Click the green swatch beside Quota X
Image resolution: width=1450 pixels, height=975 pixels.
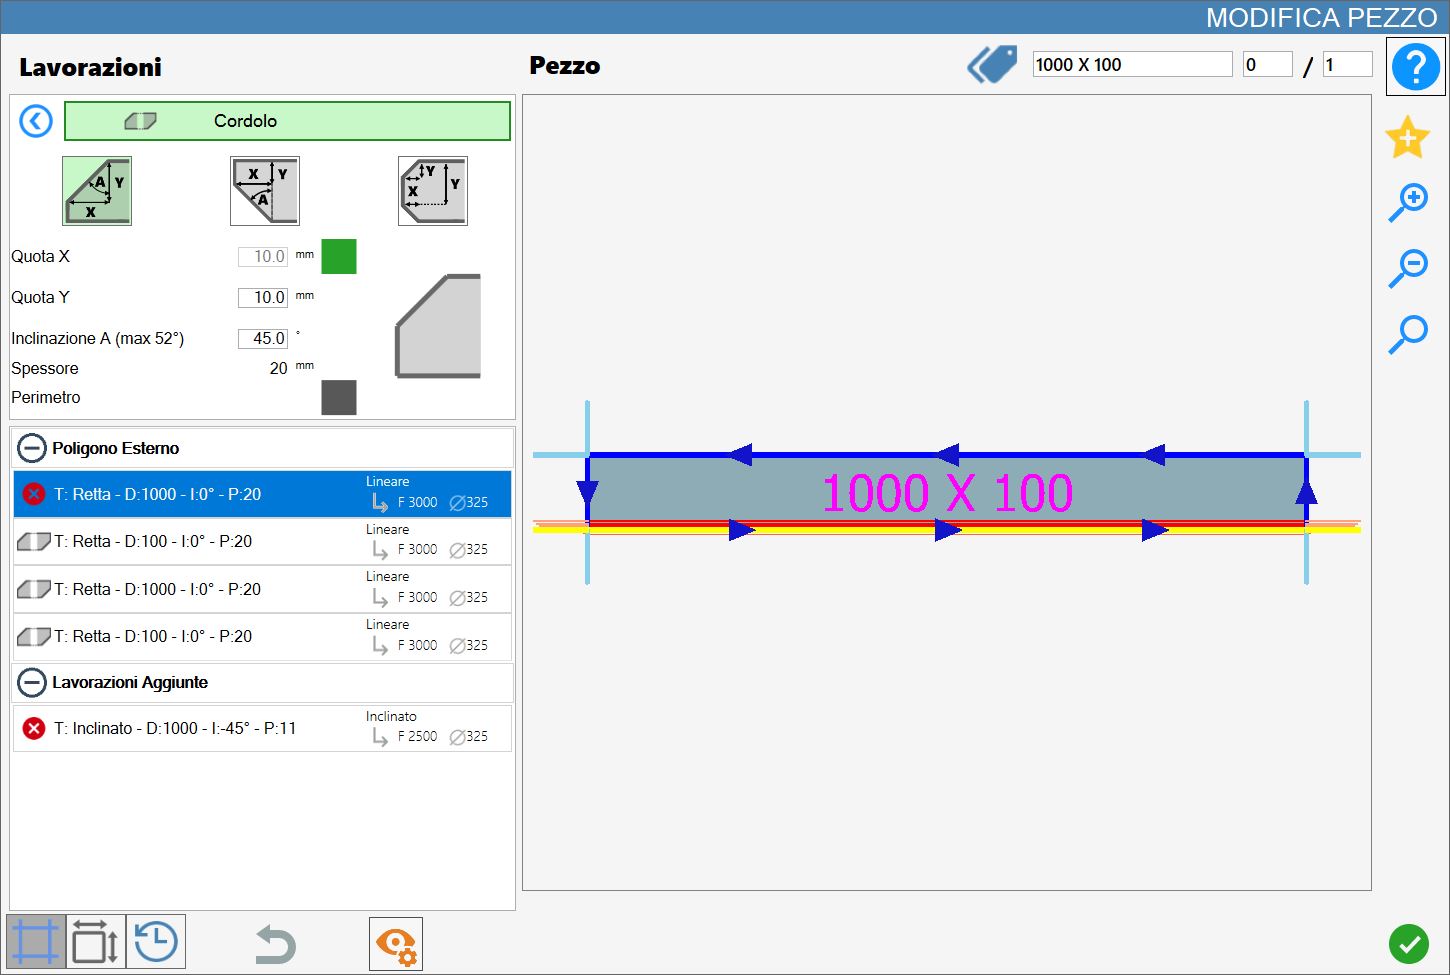(x=339, y=257)
